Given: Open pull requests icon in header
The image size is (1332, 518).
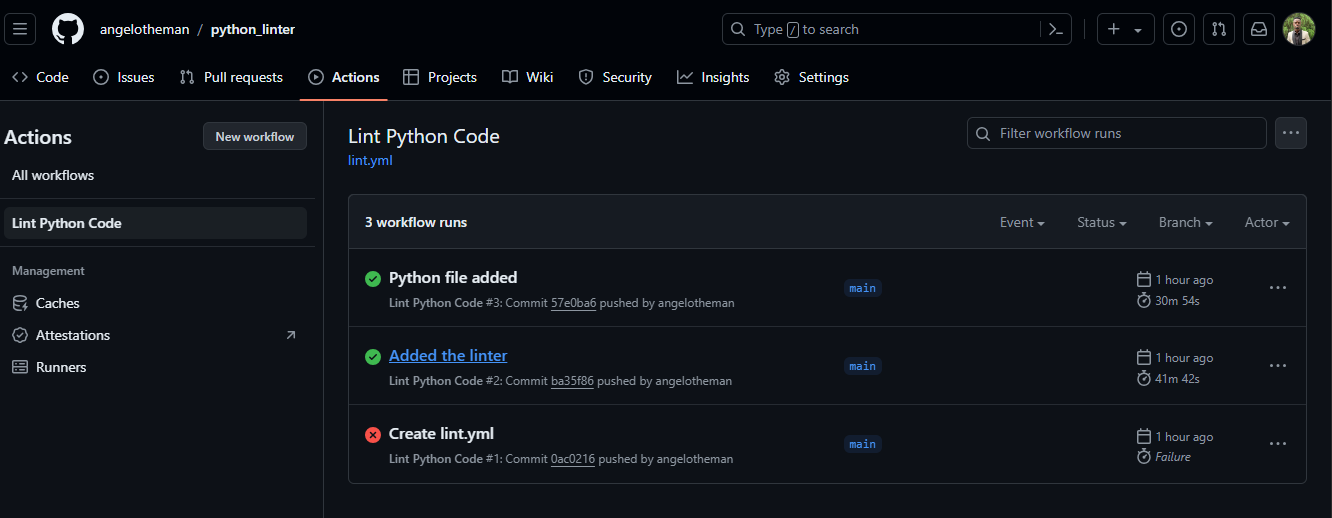Looking at the screenshot, I should pyautogui.click(x=1219, y=30).
